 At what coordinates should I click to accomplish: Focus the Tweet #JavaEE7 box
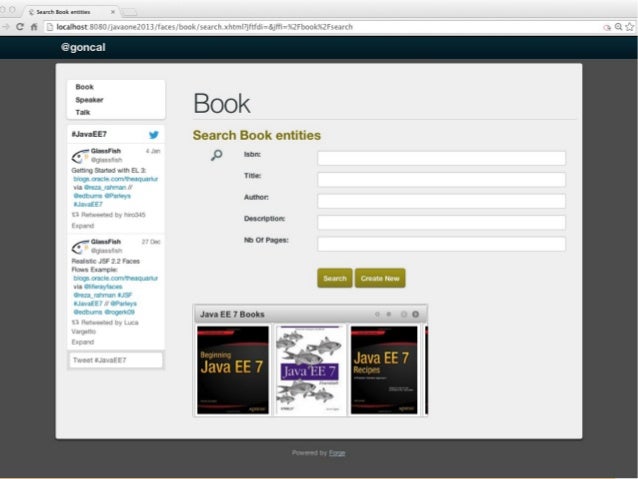[x=116, y=360]
